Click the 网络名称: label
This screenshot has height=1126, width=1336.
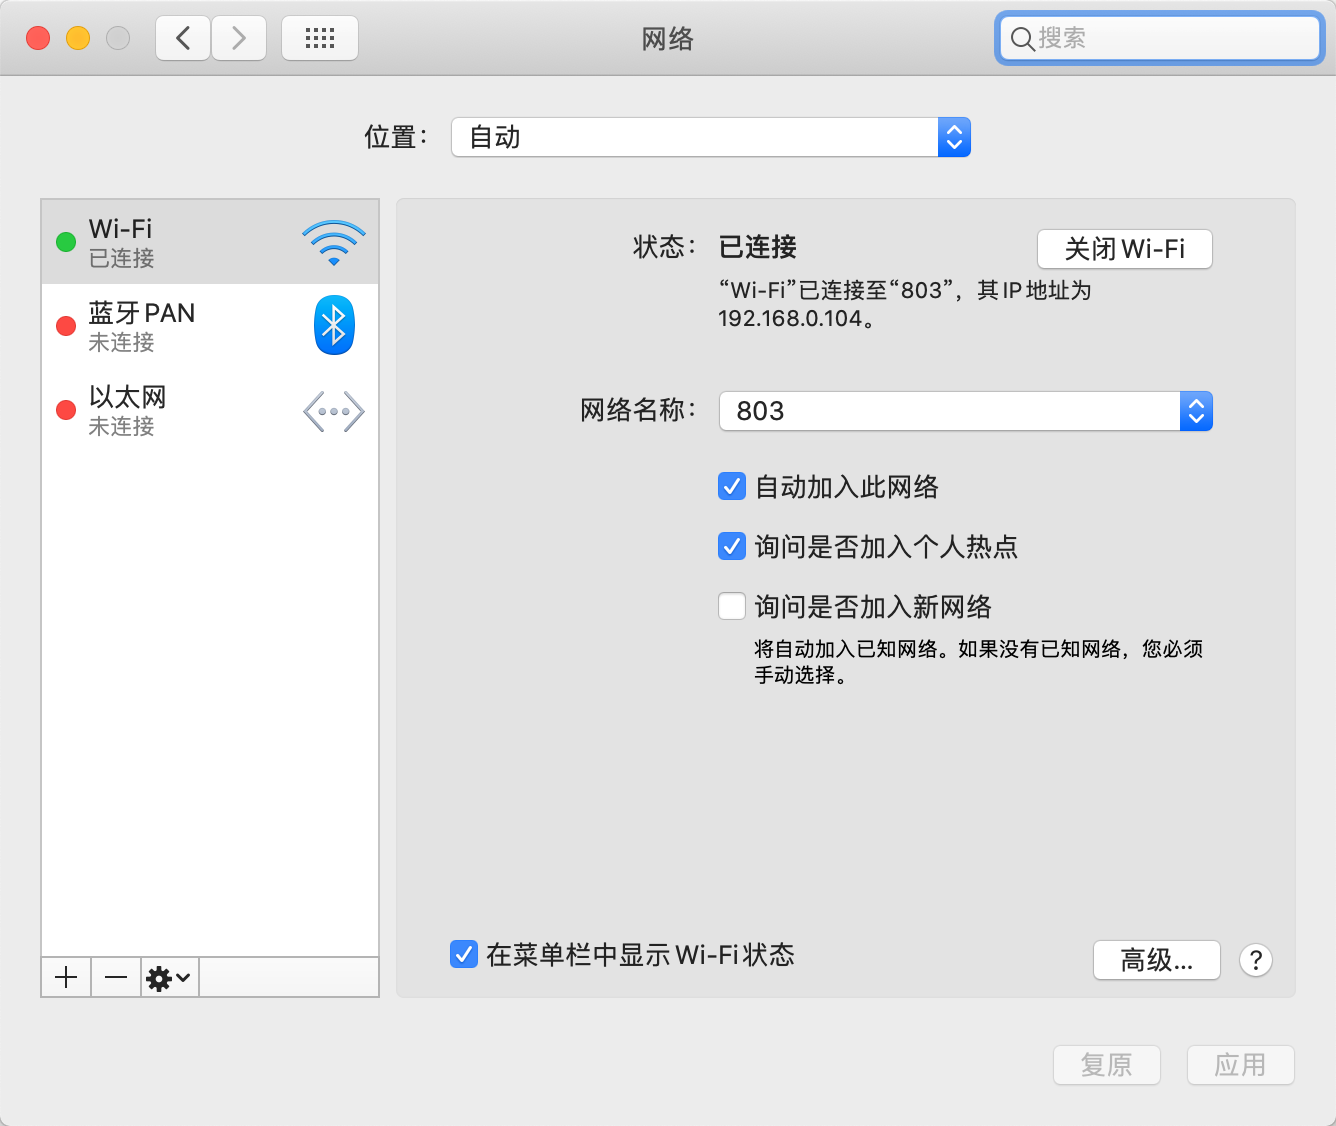click(638, 410)
